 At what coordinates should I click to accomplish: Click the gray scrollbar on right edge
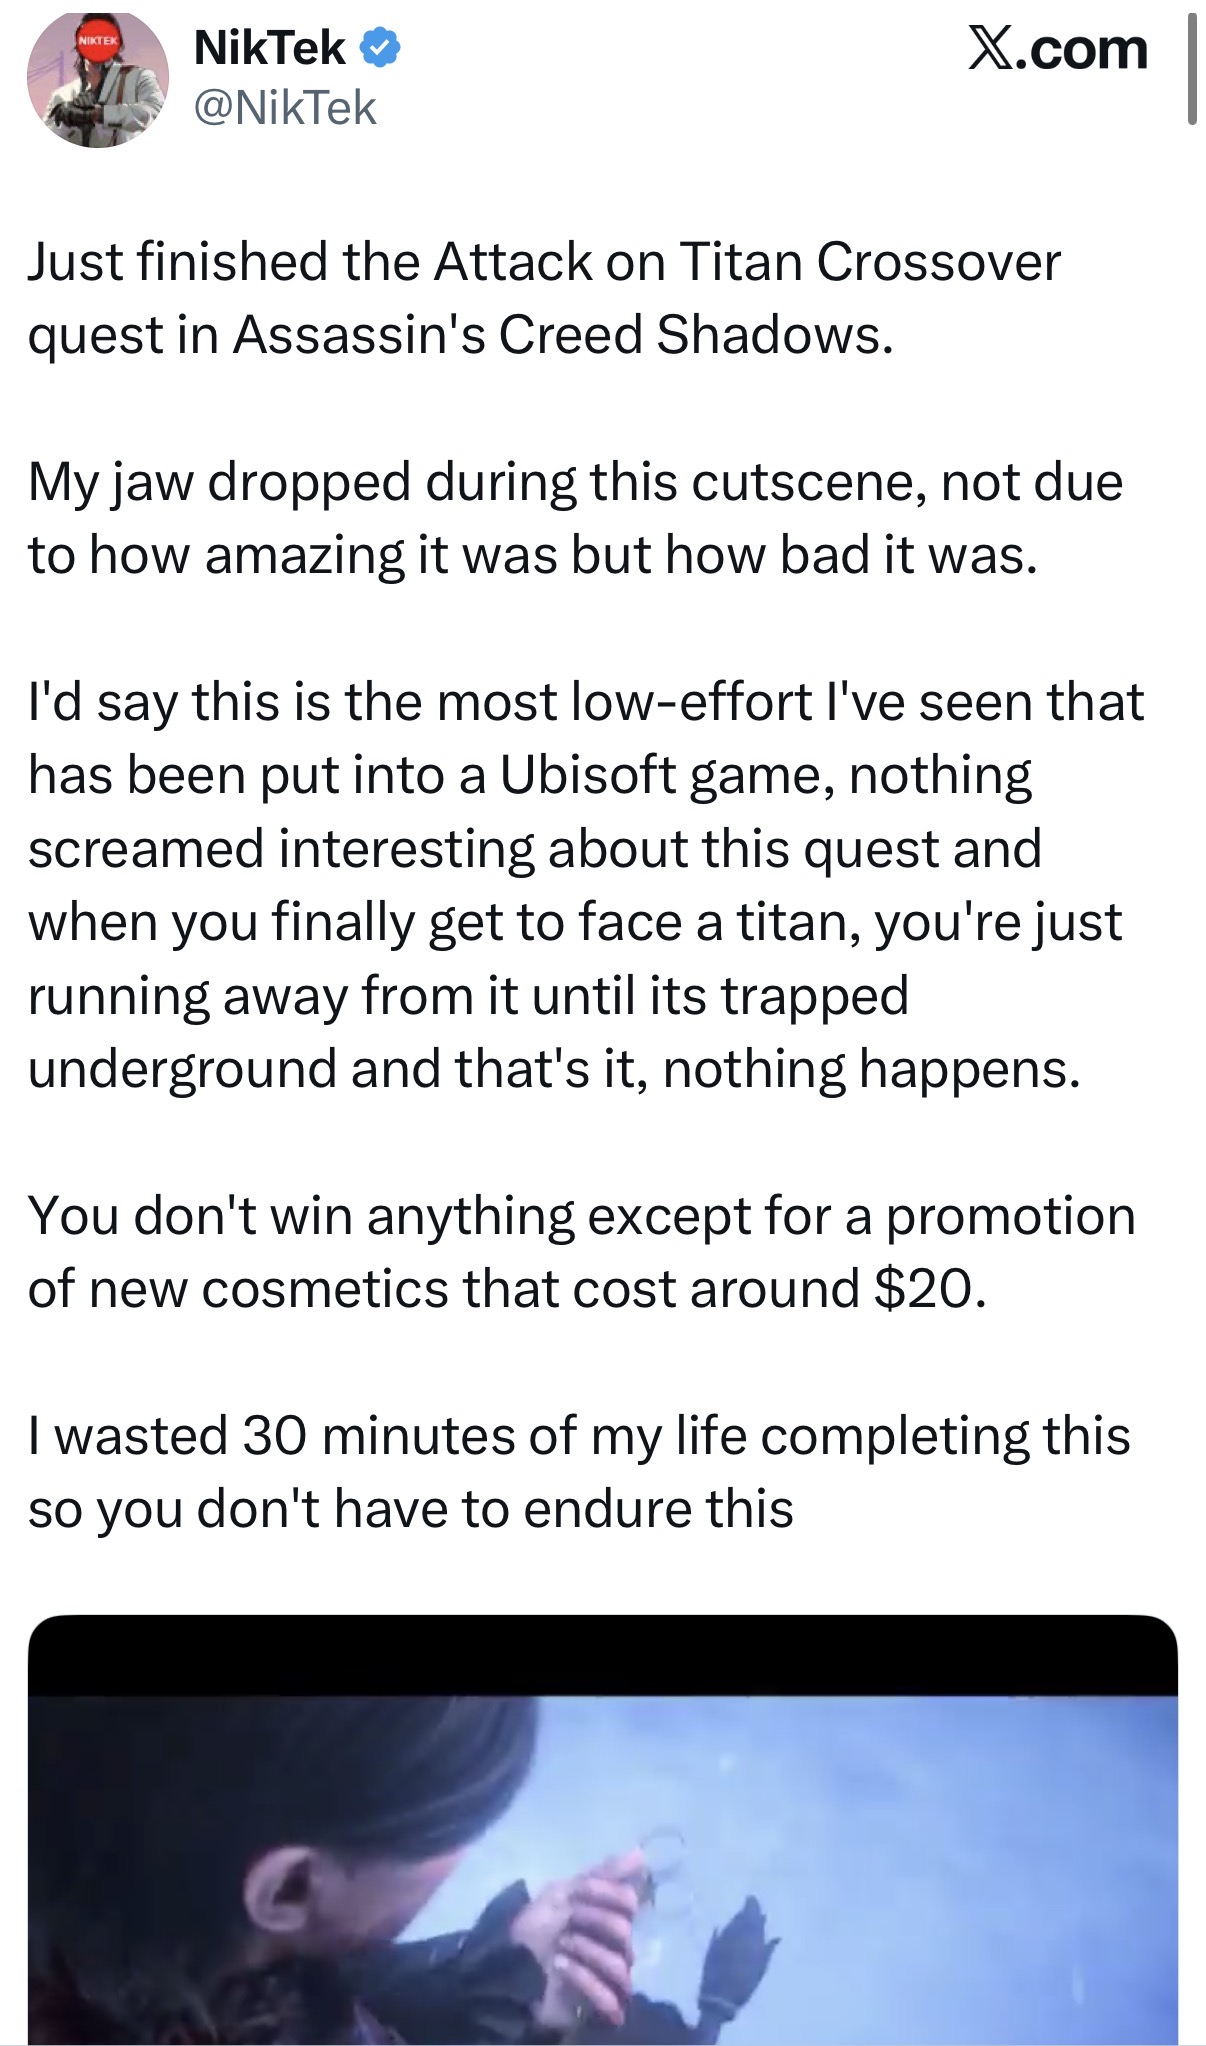click(x=1192, y=68)
